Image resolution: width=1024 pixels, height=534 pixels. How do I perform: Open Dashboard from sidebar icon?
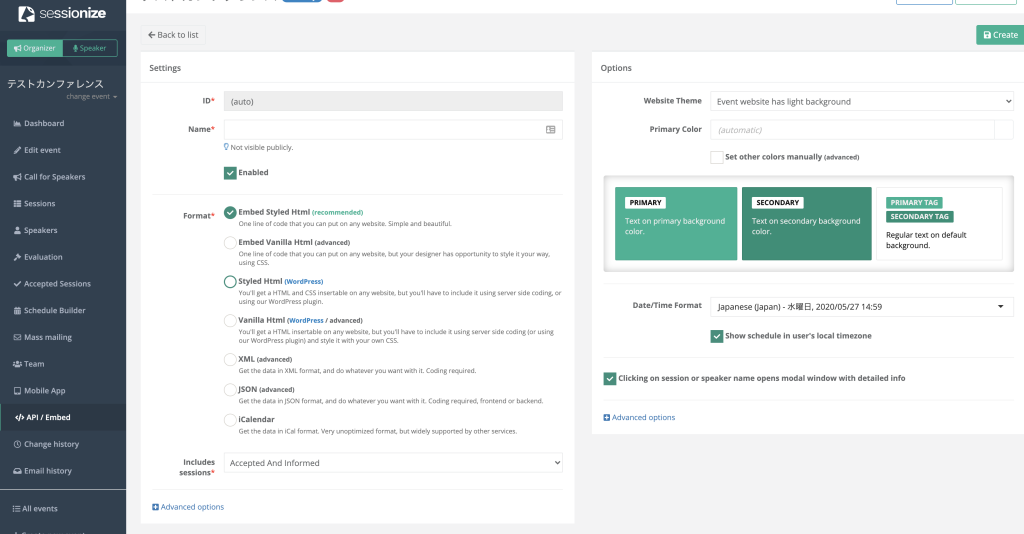click(16, 124)
